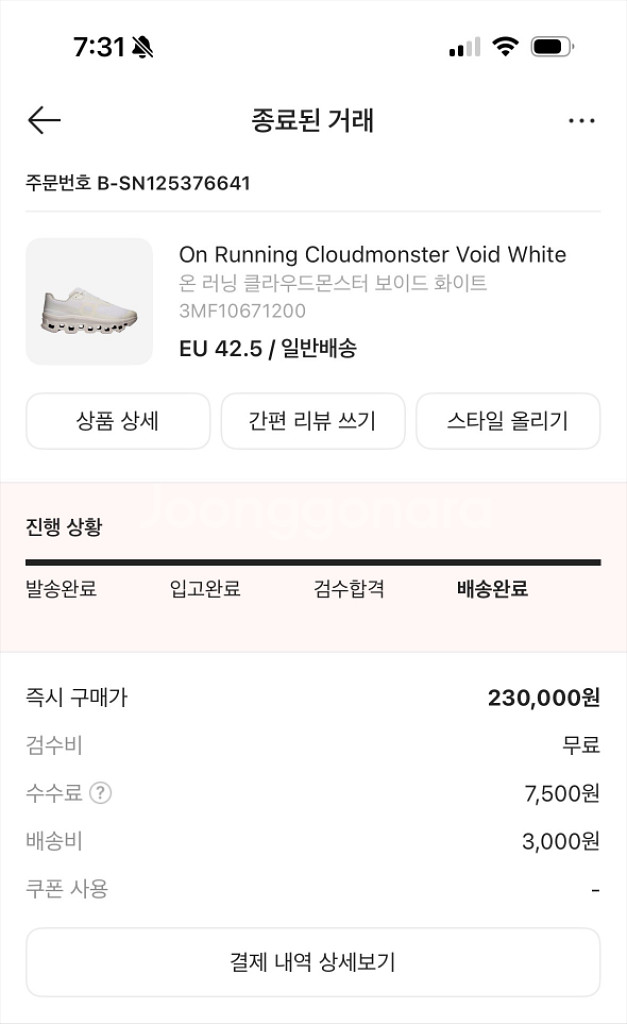627x1024 pixels.
Task: Select the 발송완료 progress step
Action: pos(61,589)
